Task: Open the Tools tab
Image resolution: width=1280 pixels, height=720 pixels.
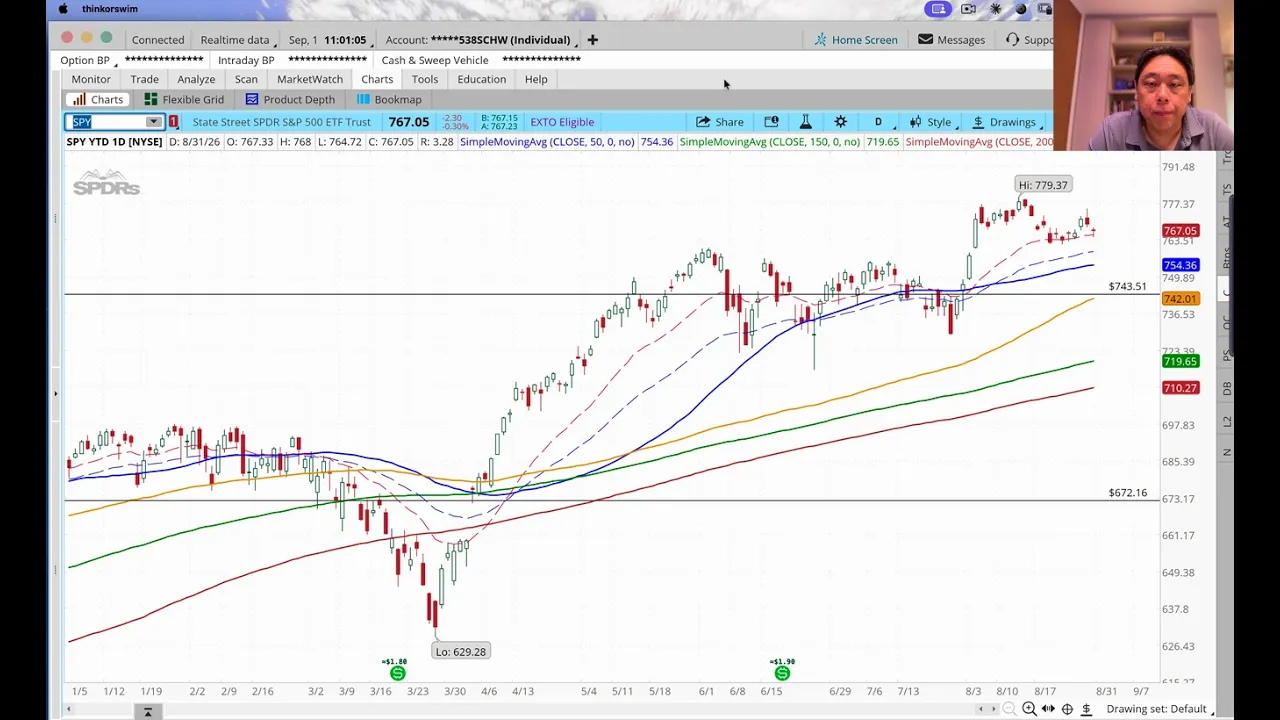Action: point(425,79)
